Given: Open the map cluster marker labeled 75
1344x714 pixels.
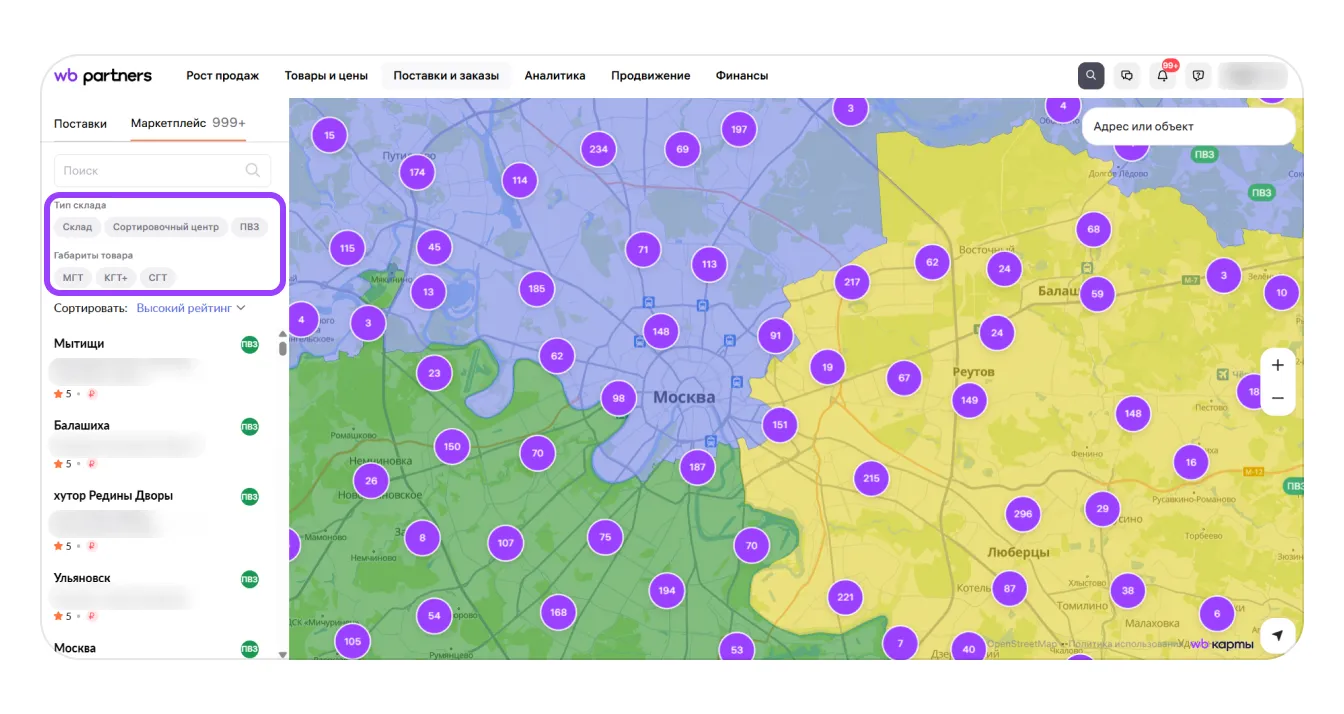Looking at the screenshot, I should (605, 537).
